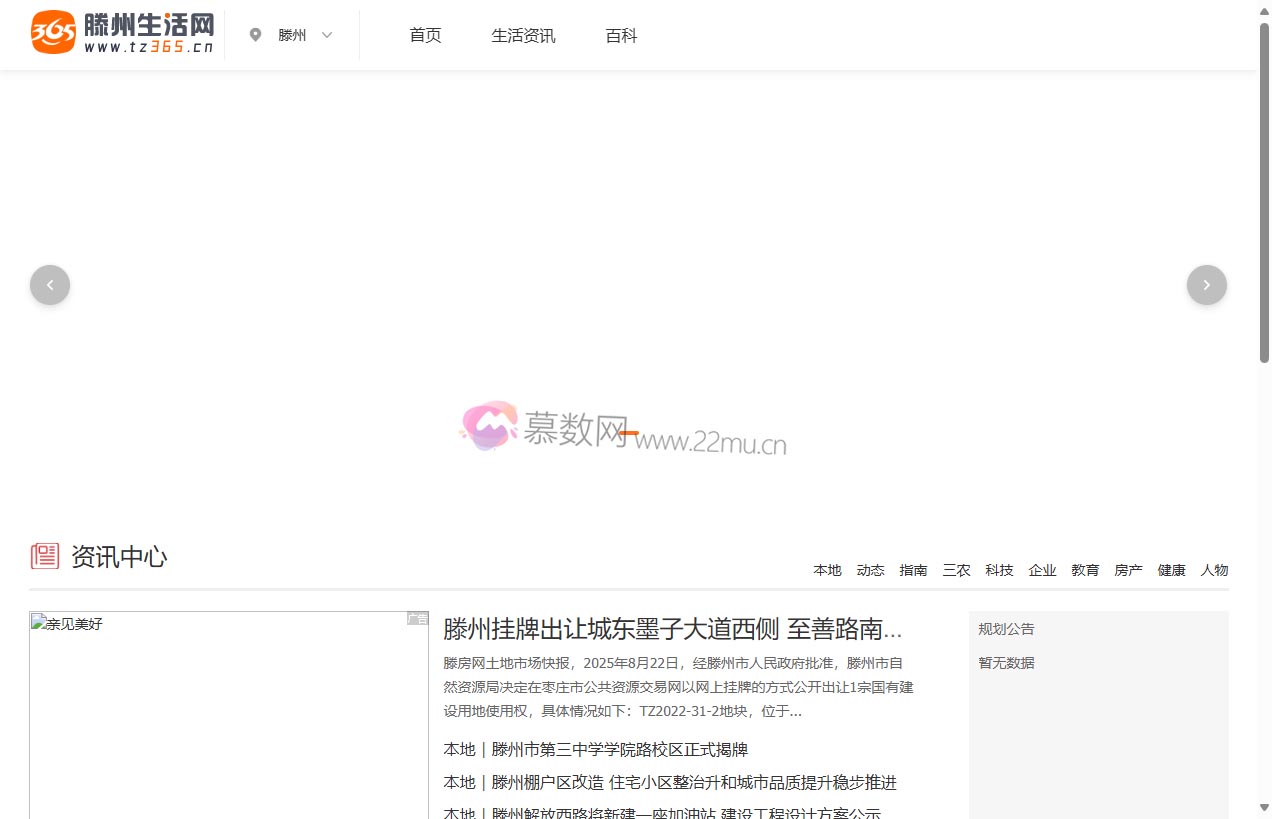Click the 慕数网 watermark logo
The image size is (1272, 819).
point(489,426)
